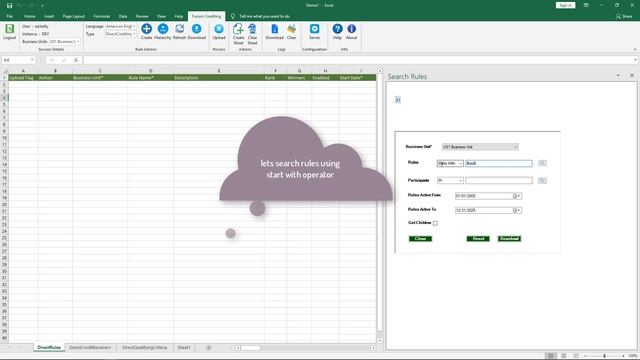Click the search icon next to Participants field
Viewport: 640px width, 360px height.
tap(542, 180)
